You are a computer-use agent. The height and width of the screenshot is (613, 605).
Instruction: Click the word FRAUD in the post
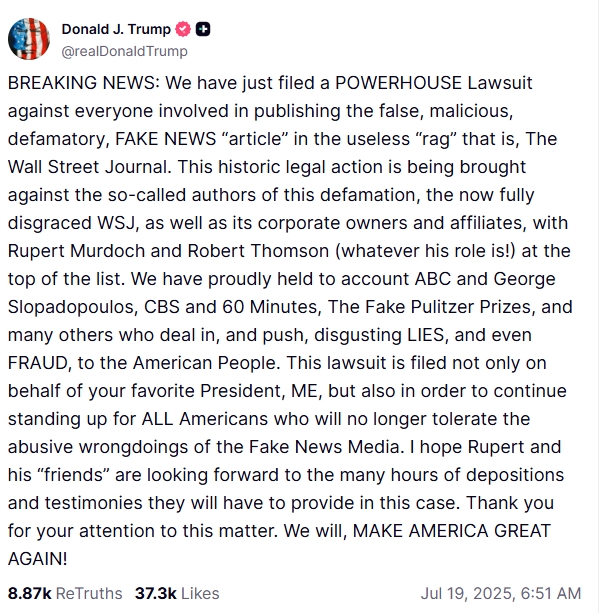coord(39,363)
